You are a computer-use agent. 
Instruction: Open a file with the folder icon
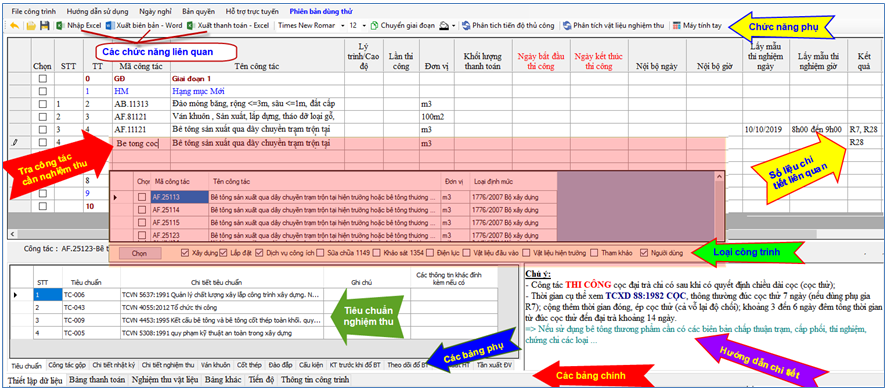click(x=31, y=25)
